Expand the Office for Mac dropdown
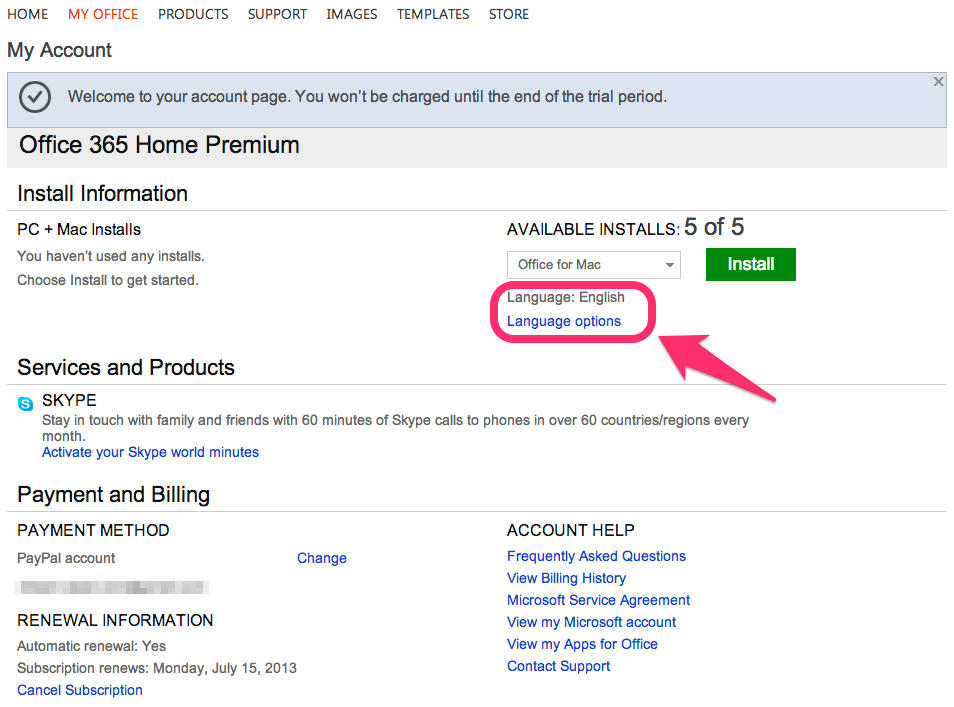The height and width of the screenshot is (707, 954). tap(593, 265)
